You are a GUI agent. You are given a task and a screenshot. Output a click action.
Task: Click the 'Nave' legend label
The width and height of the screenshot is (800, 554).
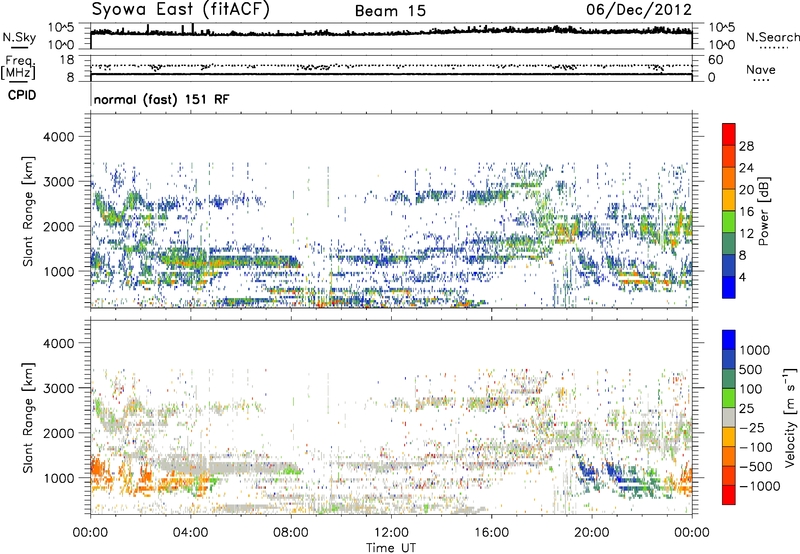761,69
